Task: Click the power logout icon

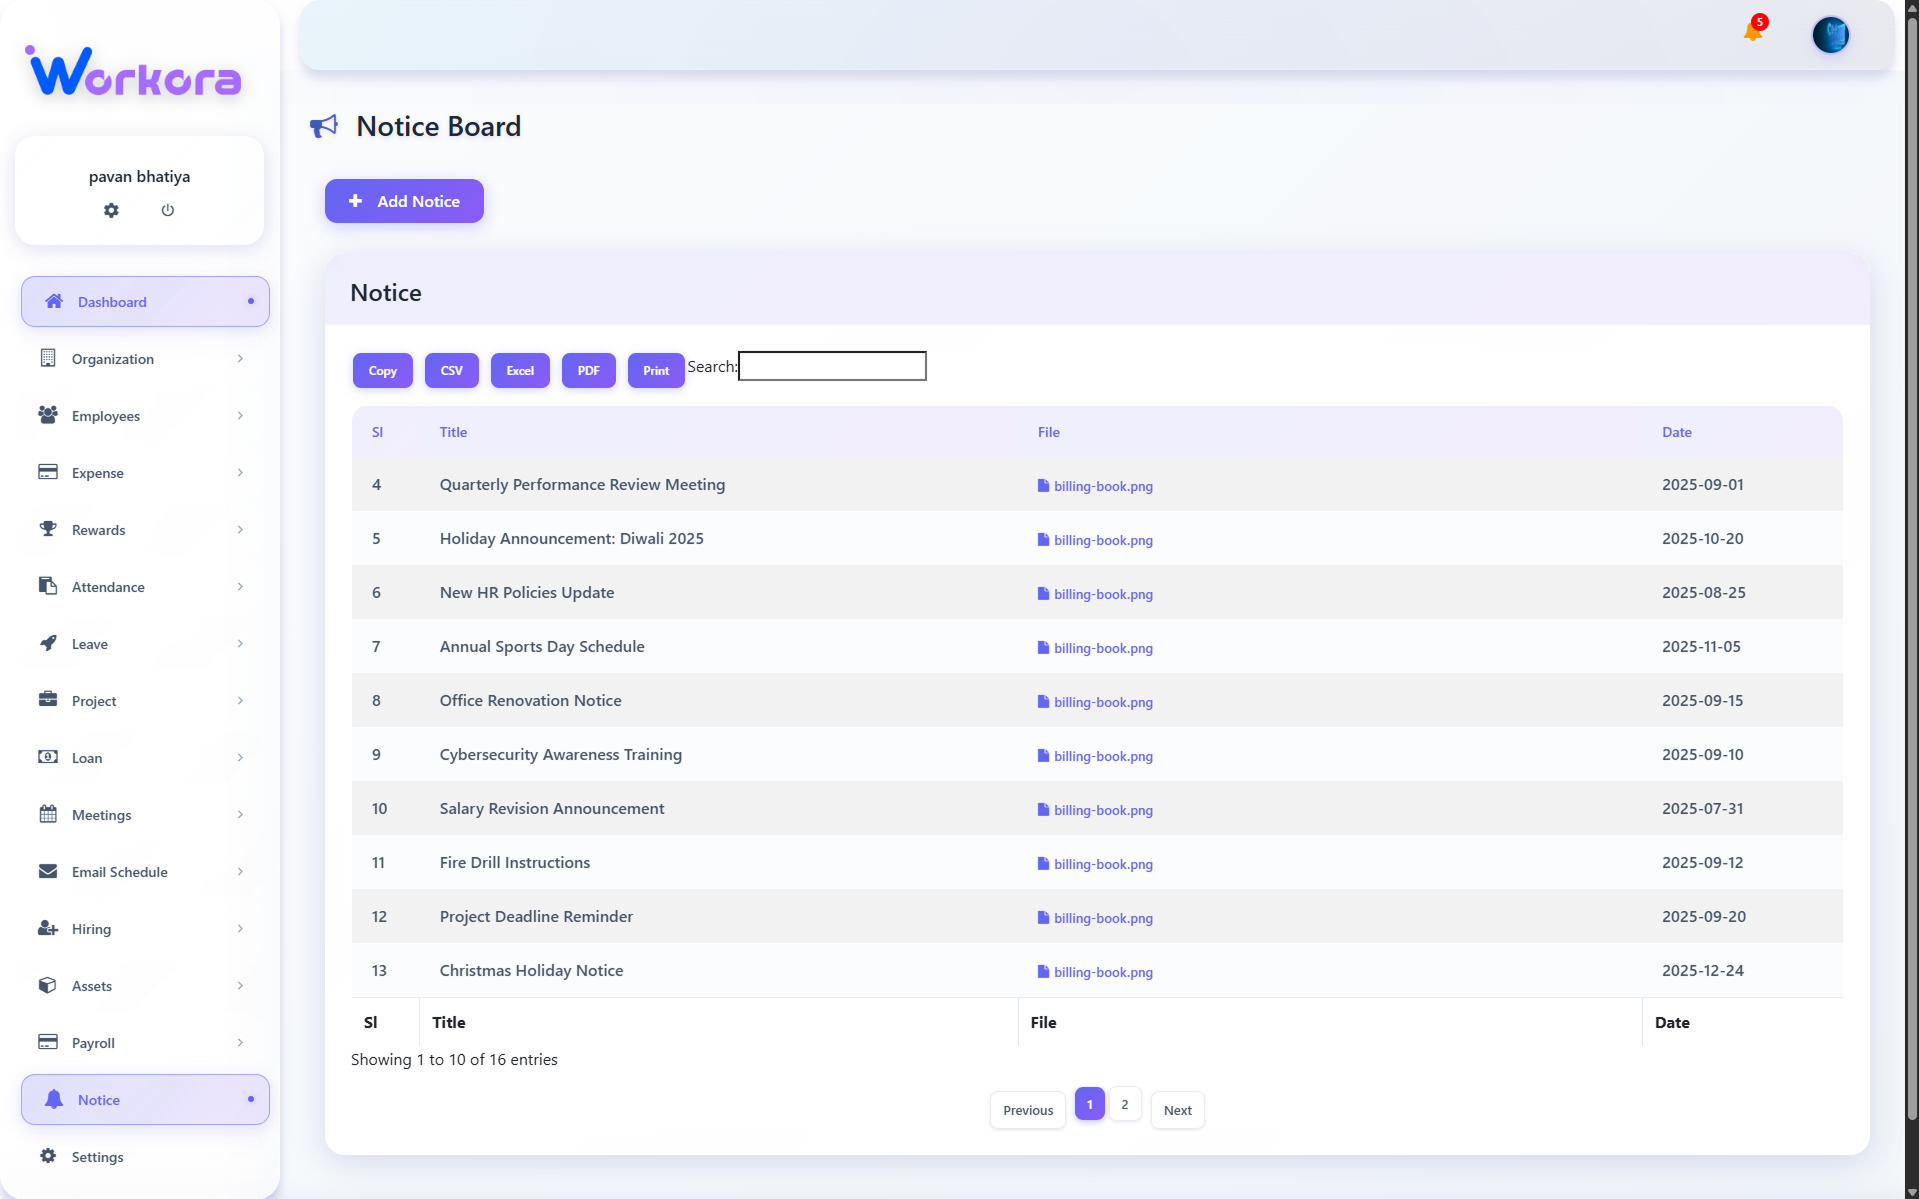Action: pyautogui.click(x=168, y=210)
